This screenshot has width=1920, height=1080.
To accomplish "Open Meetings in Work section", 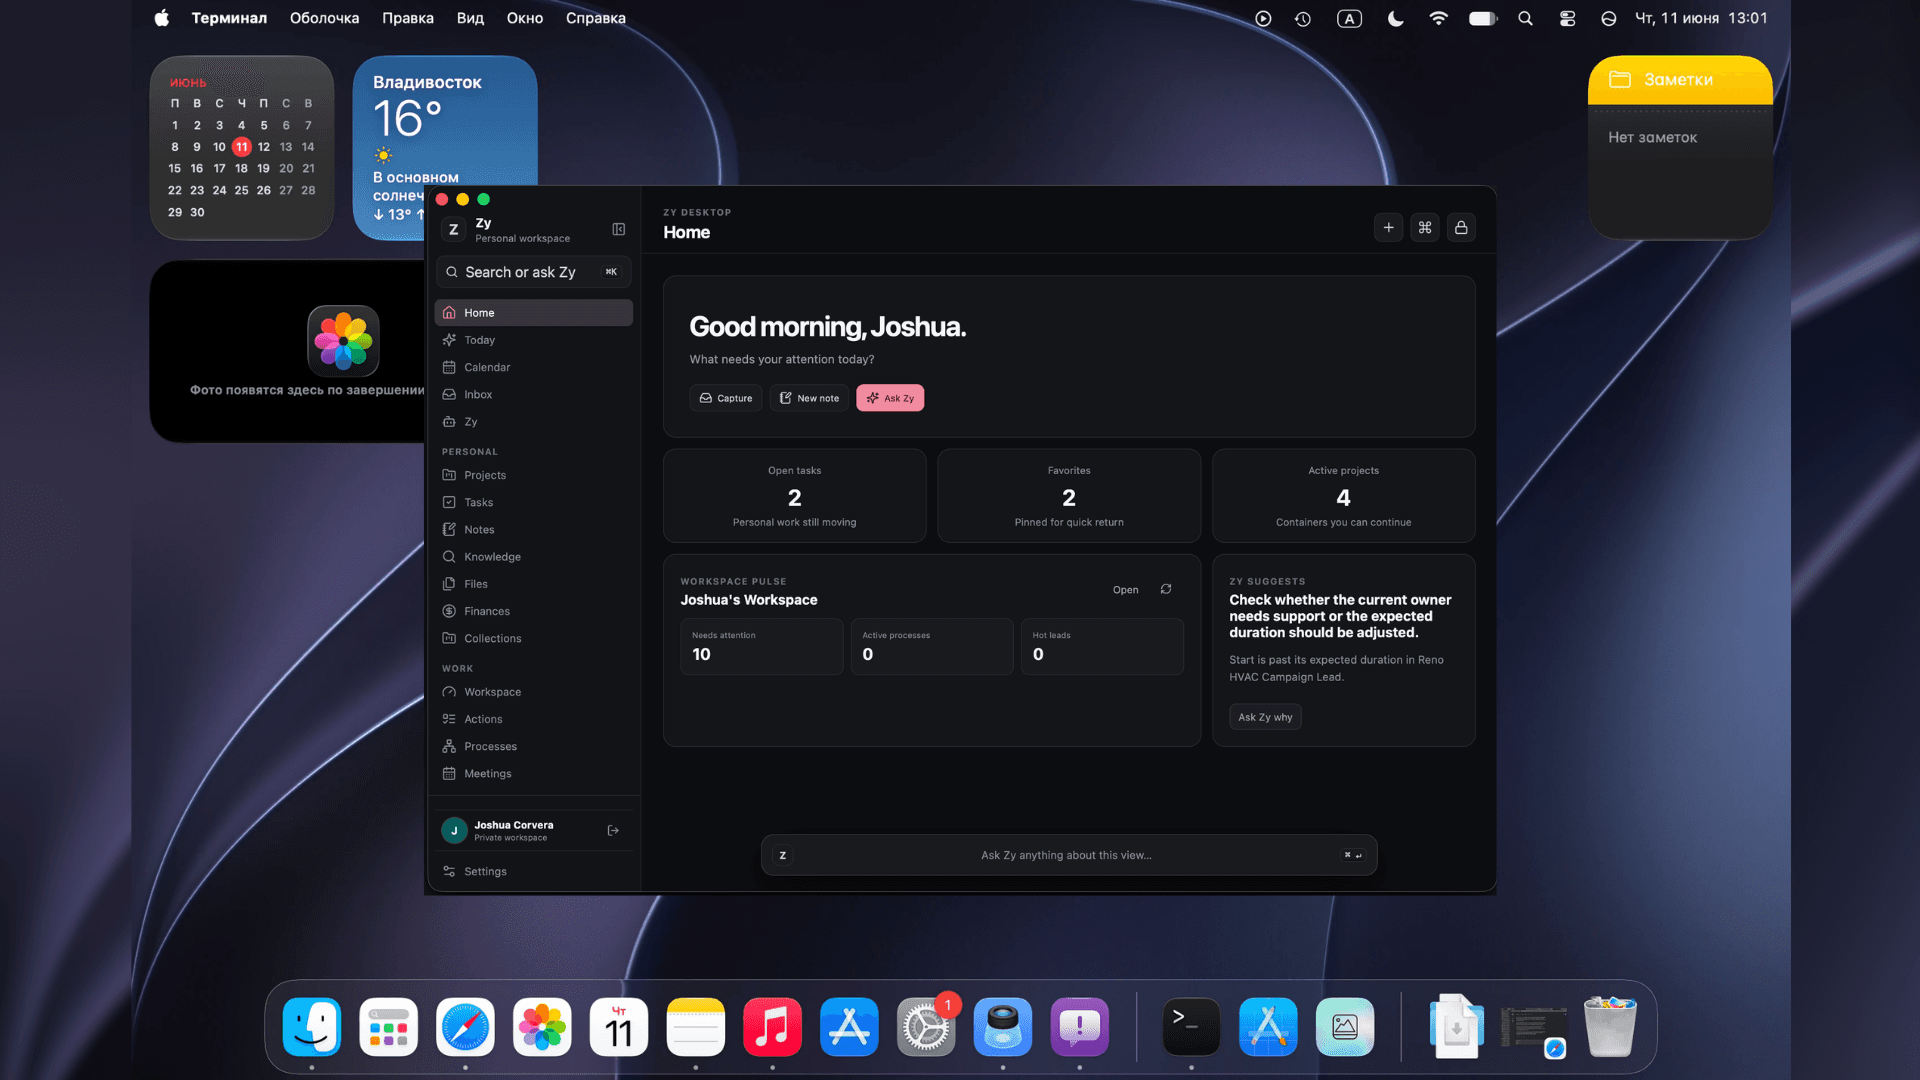I will tap(533, 773).
